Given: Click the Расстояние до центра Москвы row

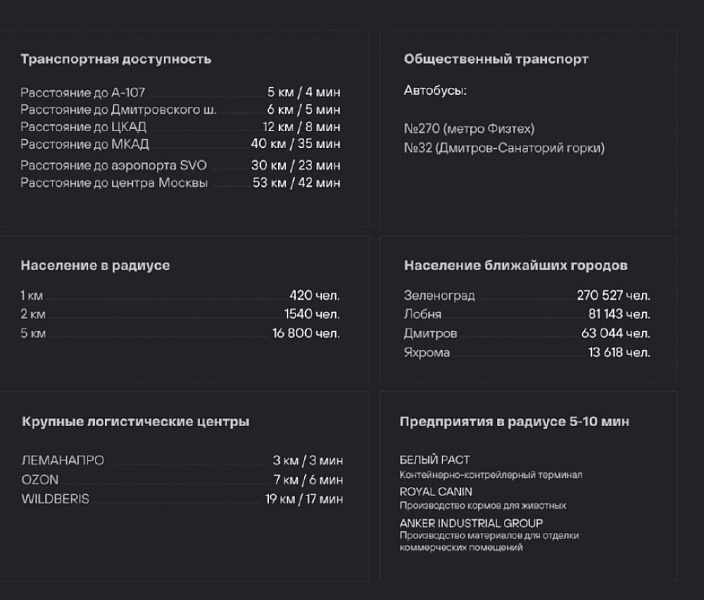Looking at the screenshot, I should (180, 183).
